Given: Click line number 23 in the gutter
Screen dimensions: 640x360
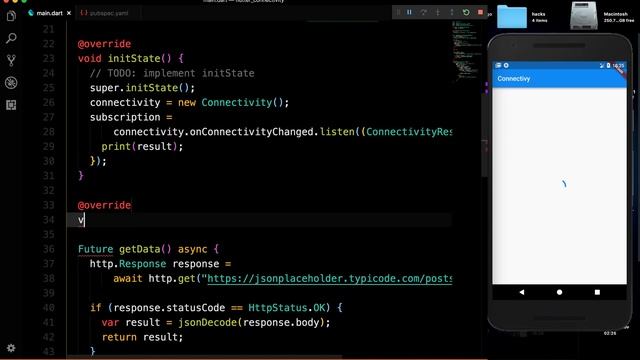Looking at the screenshot, I should [x=49, y=59].
